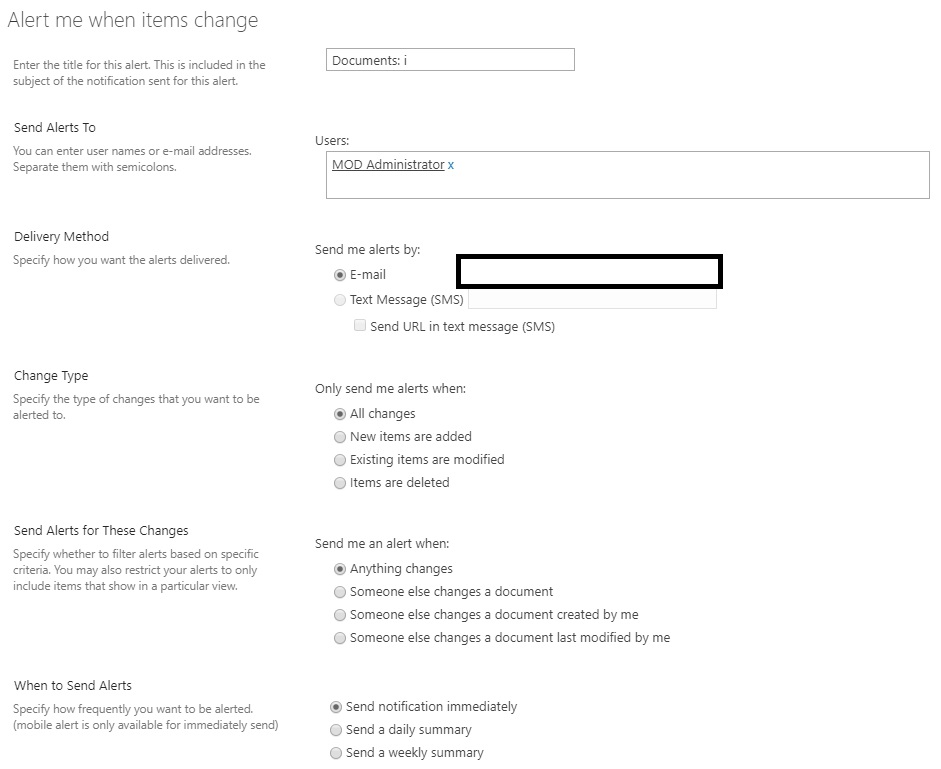Click Alert me when items change title
The height and width of the screenshot is (769, 941).
tap(133, 20)
